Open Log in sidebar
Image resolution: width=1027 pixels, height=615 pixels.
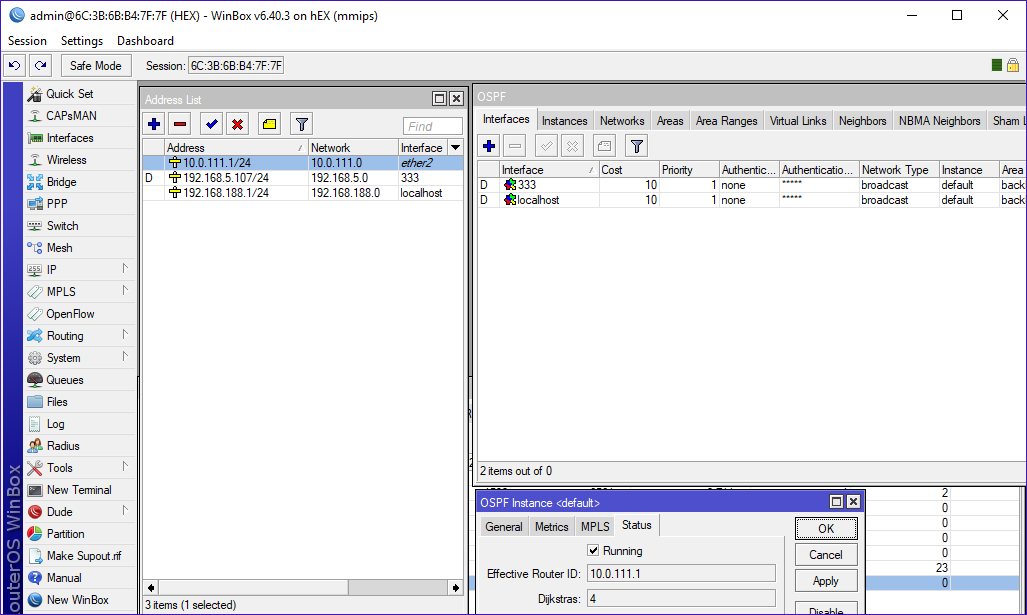(80, 424)
